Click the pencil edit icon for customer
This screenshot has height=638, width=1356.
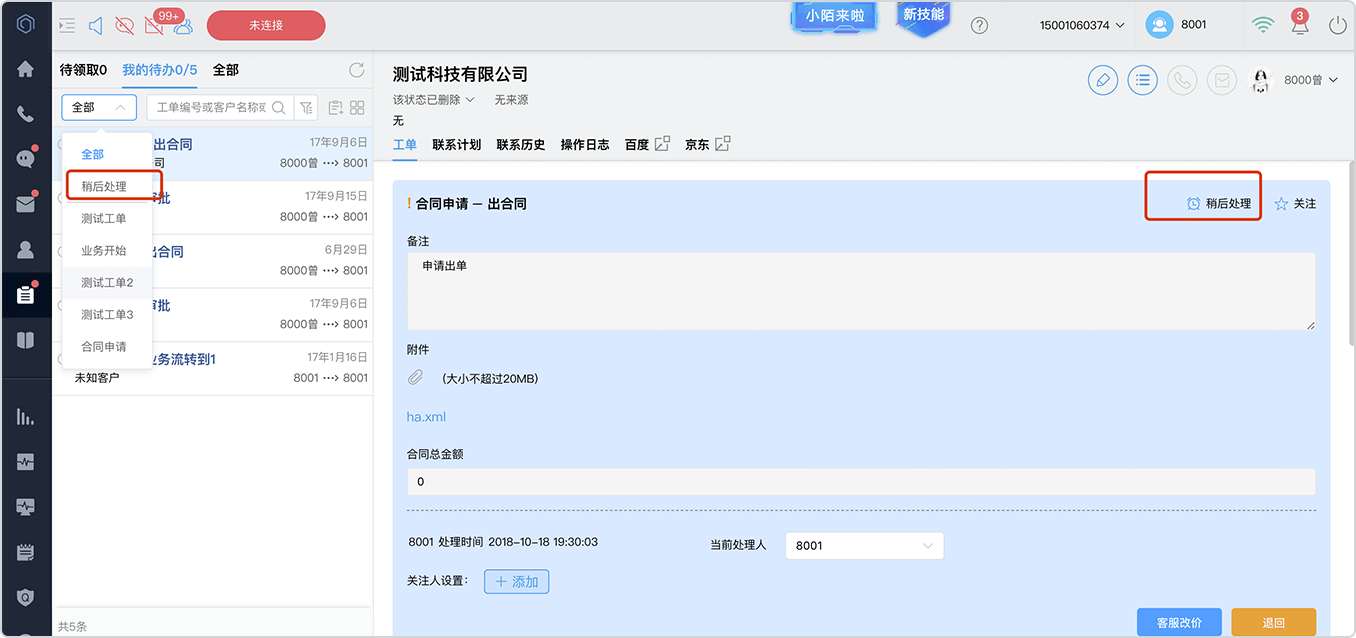pos(1103,80)
